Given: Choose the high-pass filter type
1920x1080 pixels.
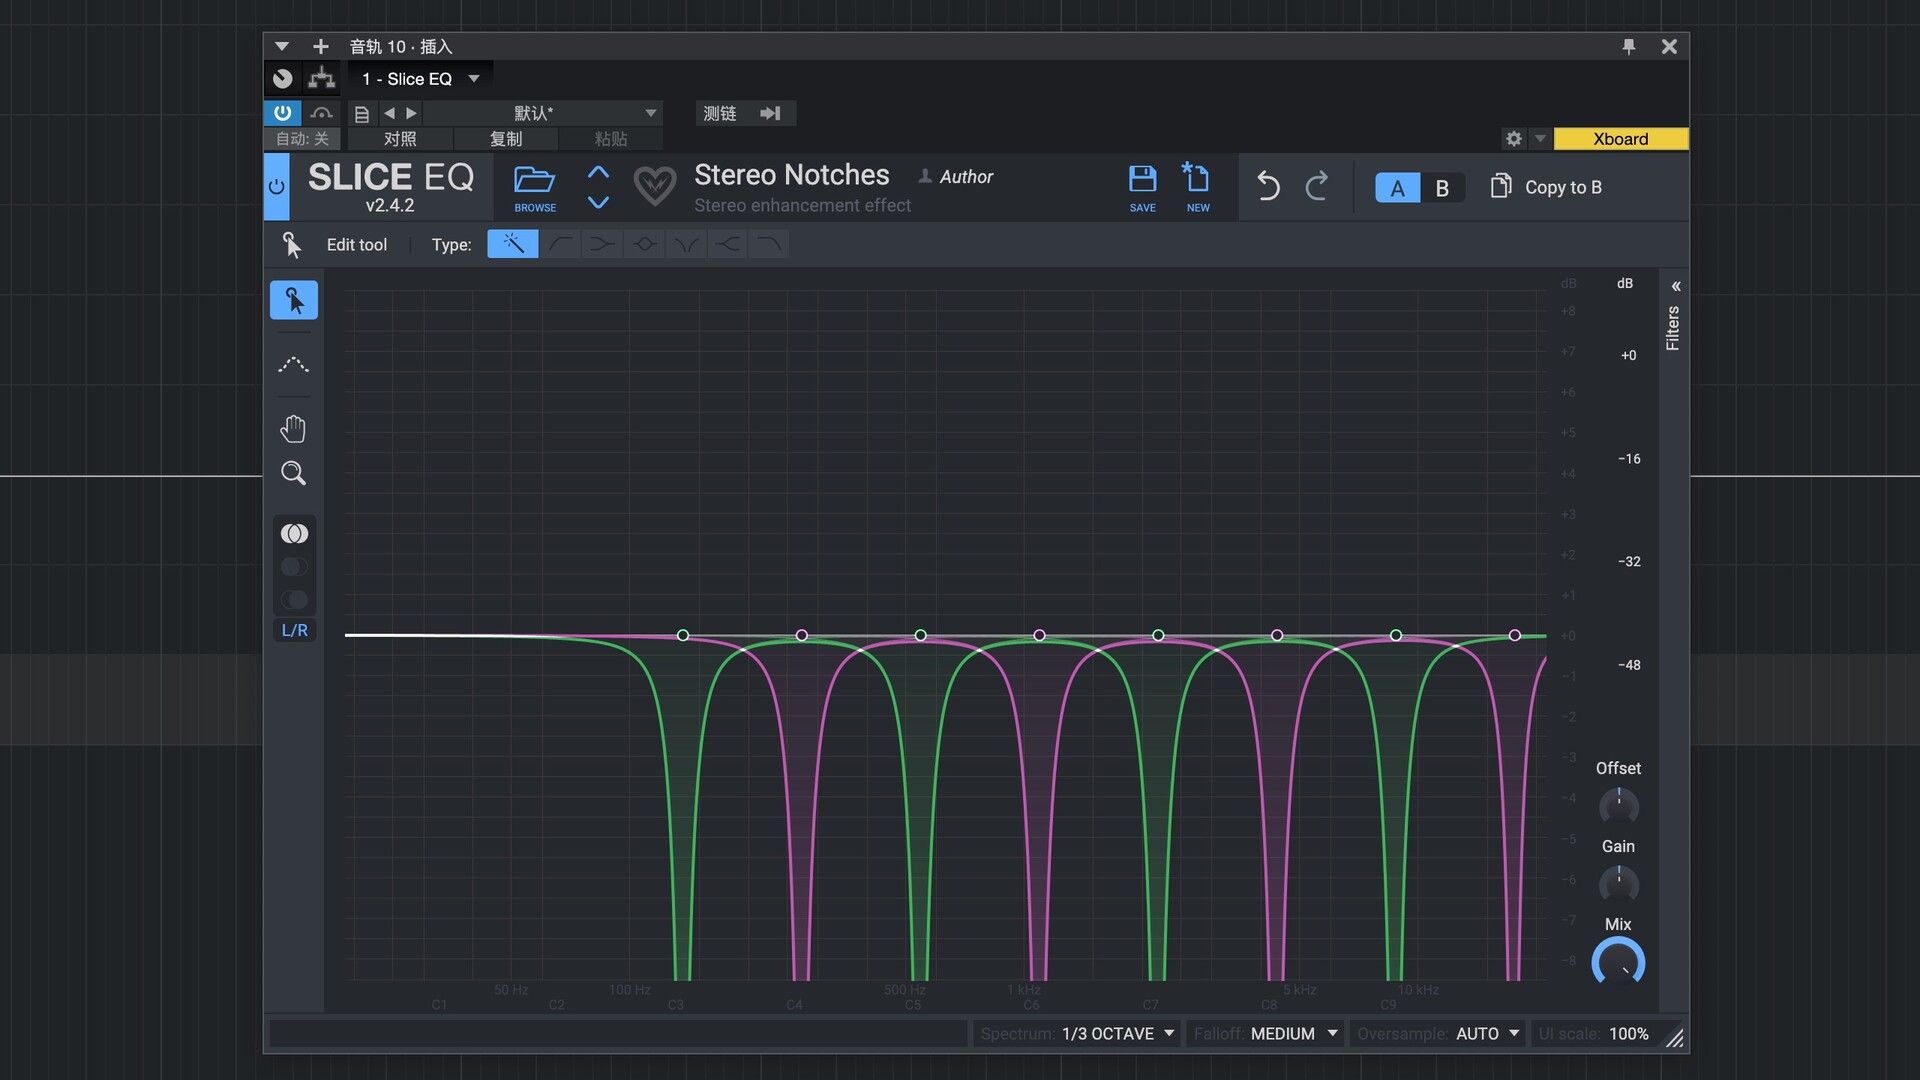Looking at the screenshot, I should (x=561, y=244).
